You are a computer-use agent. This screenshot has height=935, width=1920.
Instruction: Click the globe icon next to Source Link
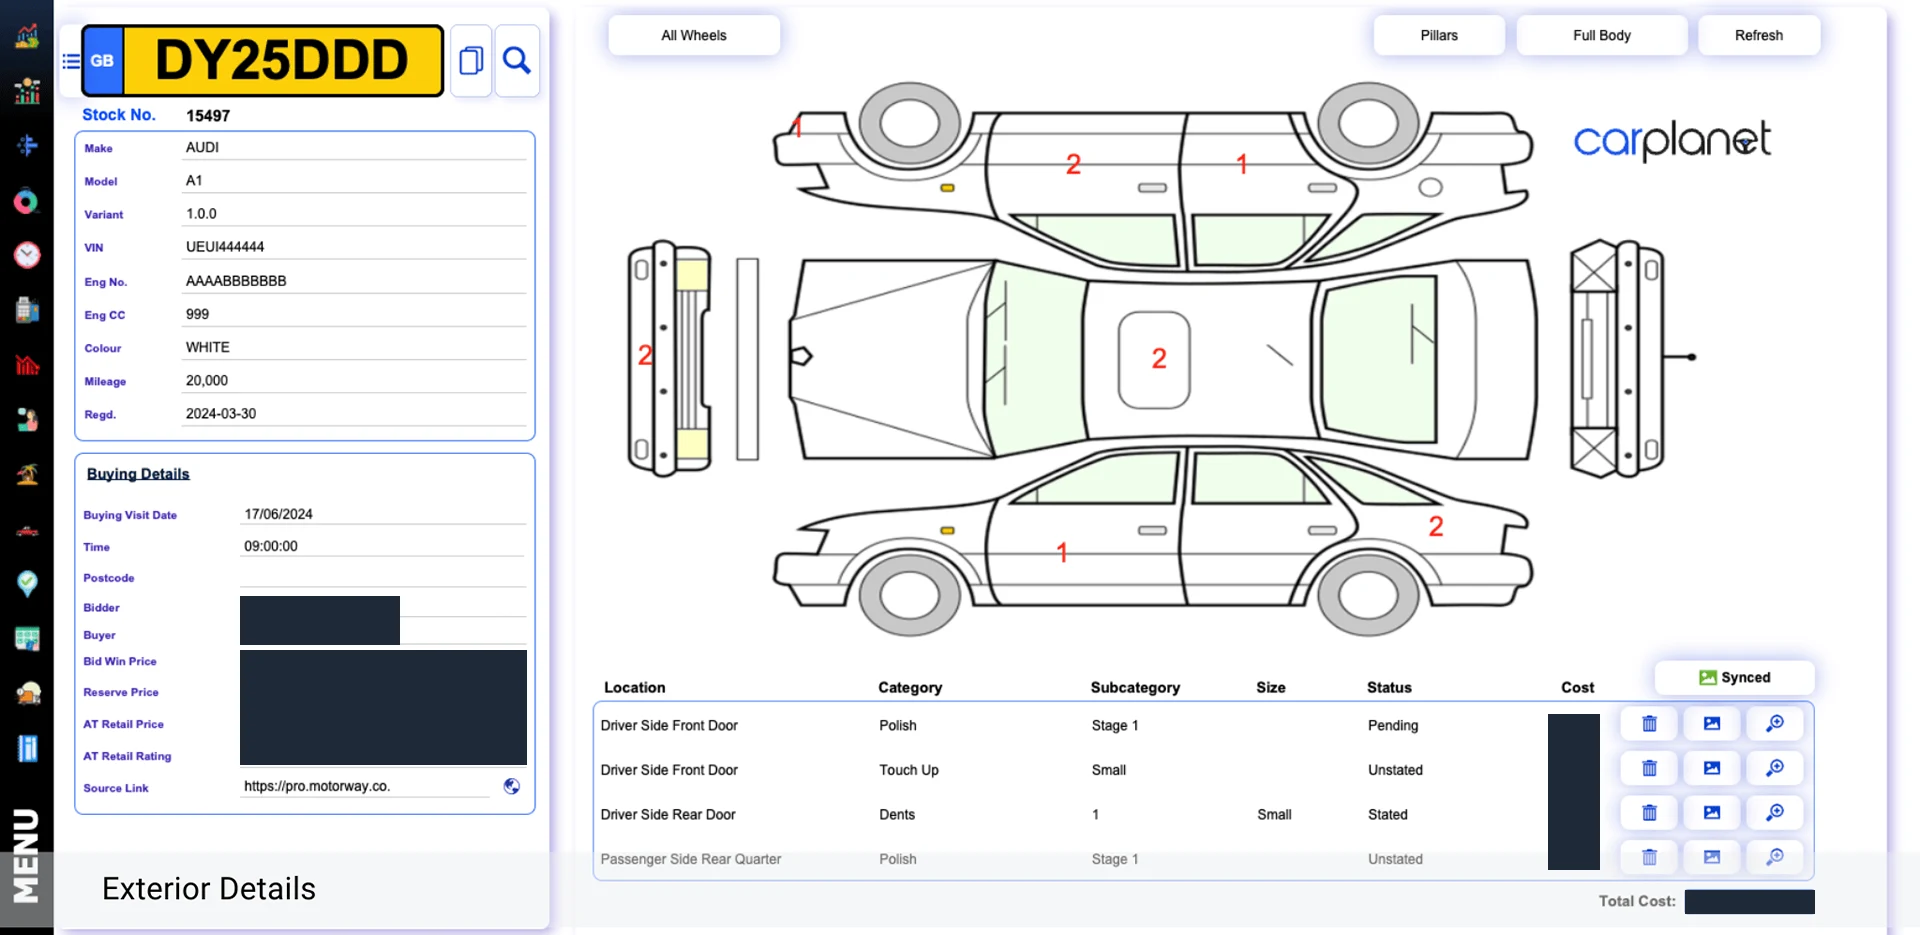click(512, 786)
